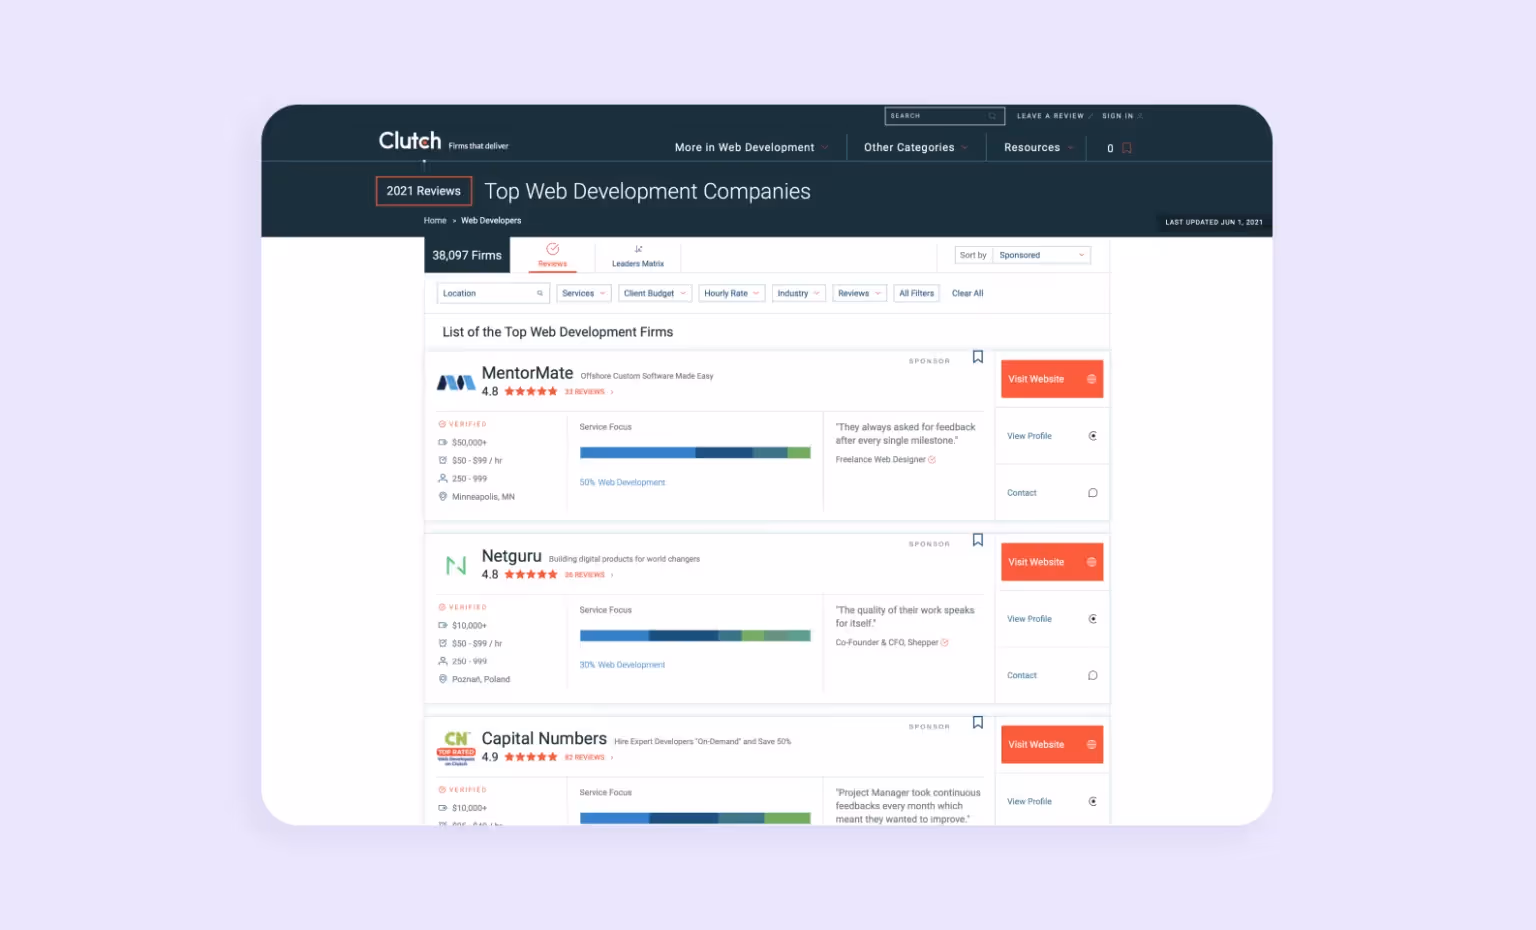Open the saved bookmarks icon in navigation
The width and height of the screenshot is (1536, 930).
(1127, 148)
